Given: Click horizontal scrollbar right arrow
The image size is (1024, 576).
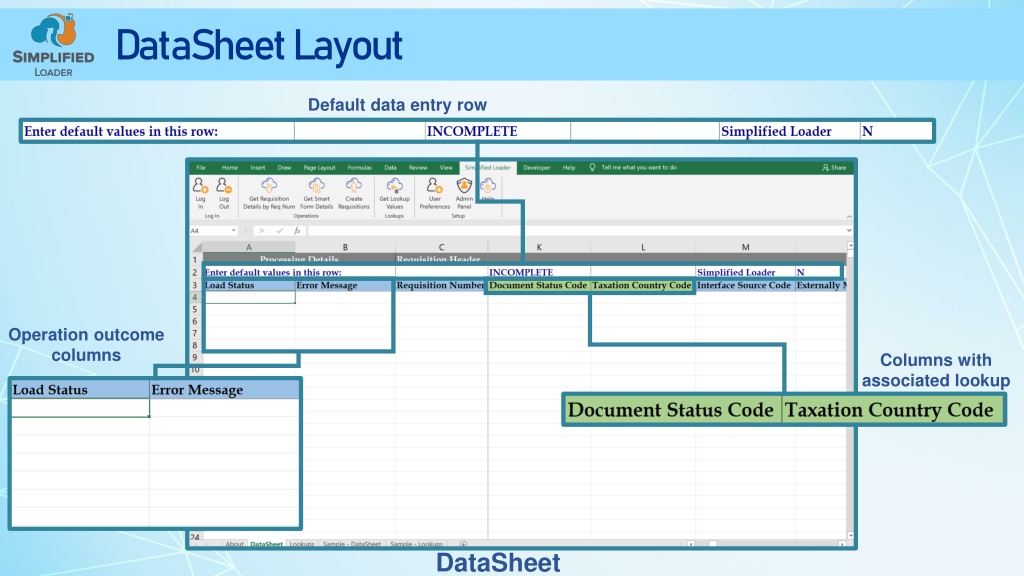Looking at the screenshot, I should coord(842,544).
